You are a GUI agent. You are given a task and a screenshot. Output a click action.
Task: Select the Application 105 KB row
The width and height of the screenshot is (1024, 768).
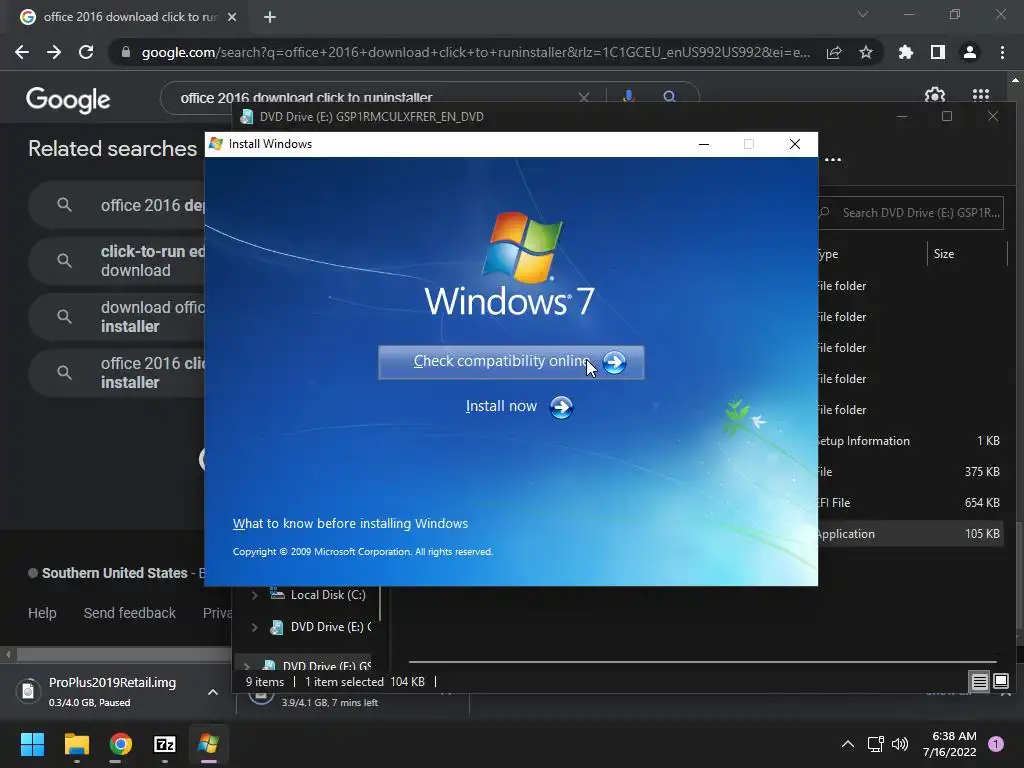910,534
